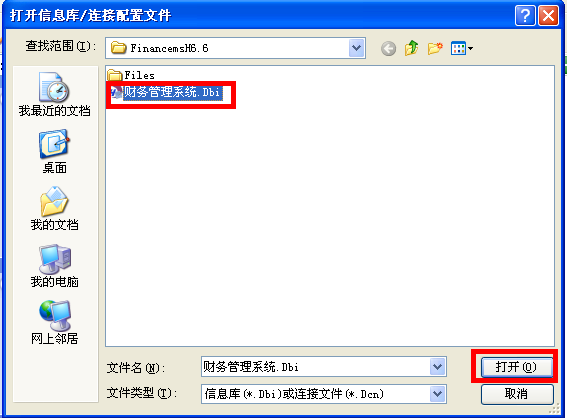This screenshot has width=567, height=418.
Task: Open 我的文档 in the places bar
Action: 55,209
